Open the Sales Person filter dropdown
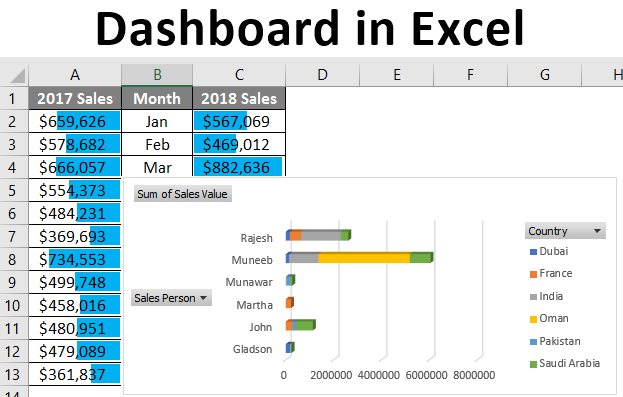 click(171, 298)
